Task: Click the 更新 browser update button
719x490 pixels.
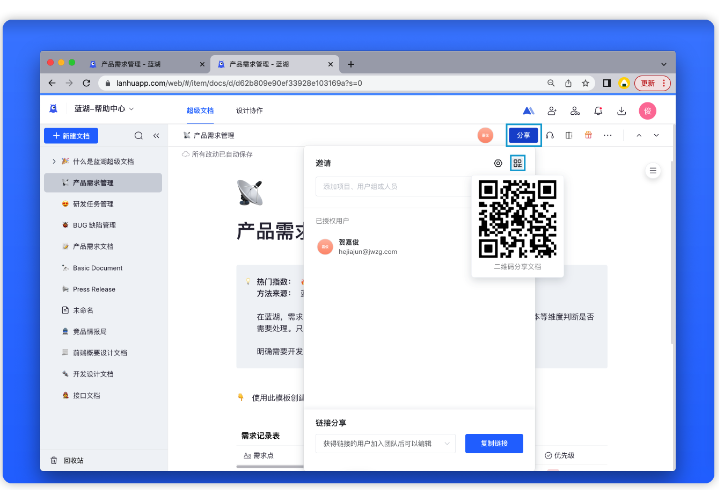Action: (x=653, y=83)
